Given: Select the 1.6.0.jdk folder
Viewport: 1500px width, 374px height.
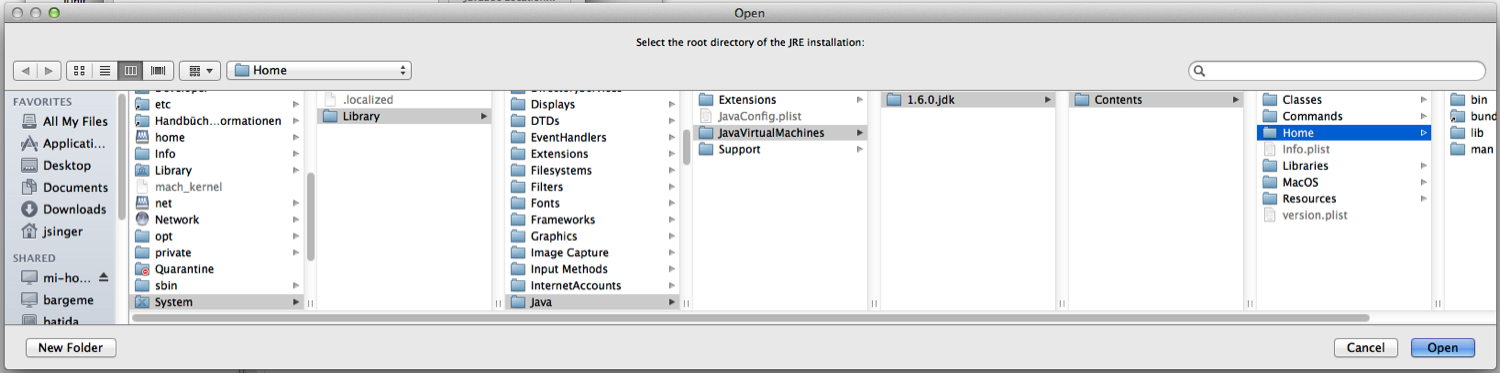Looking at the screenshot, I should point(969,100).
